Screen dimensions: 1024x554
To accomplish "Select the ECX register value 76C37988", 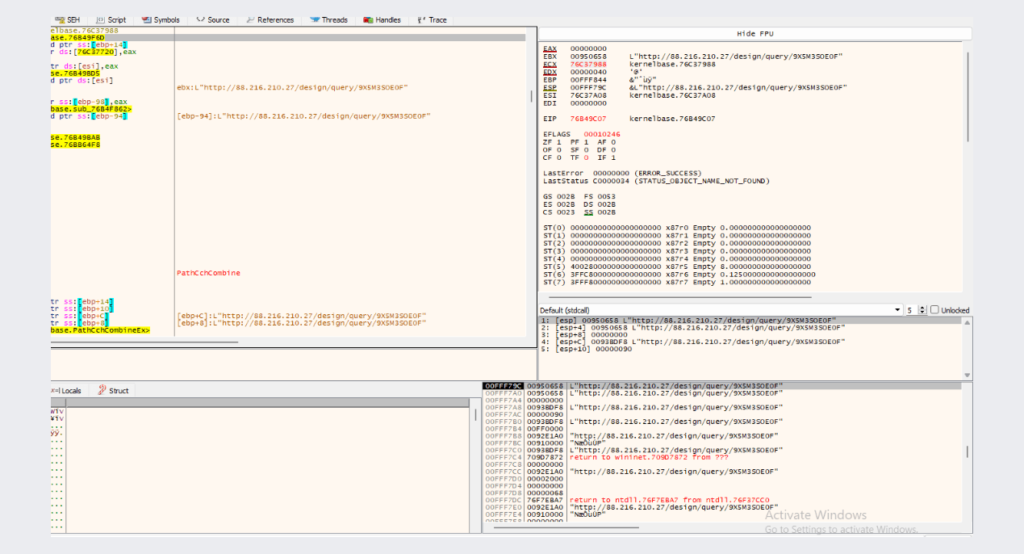I will pos(588,65).
